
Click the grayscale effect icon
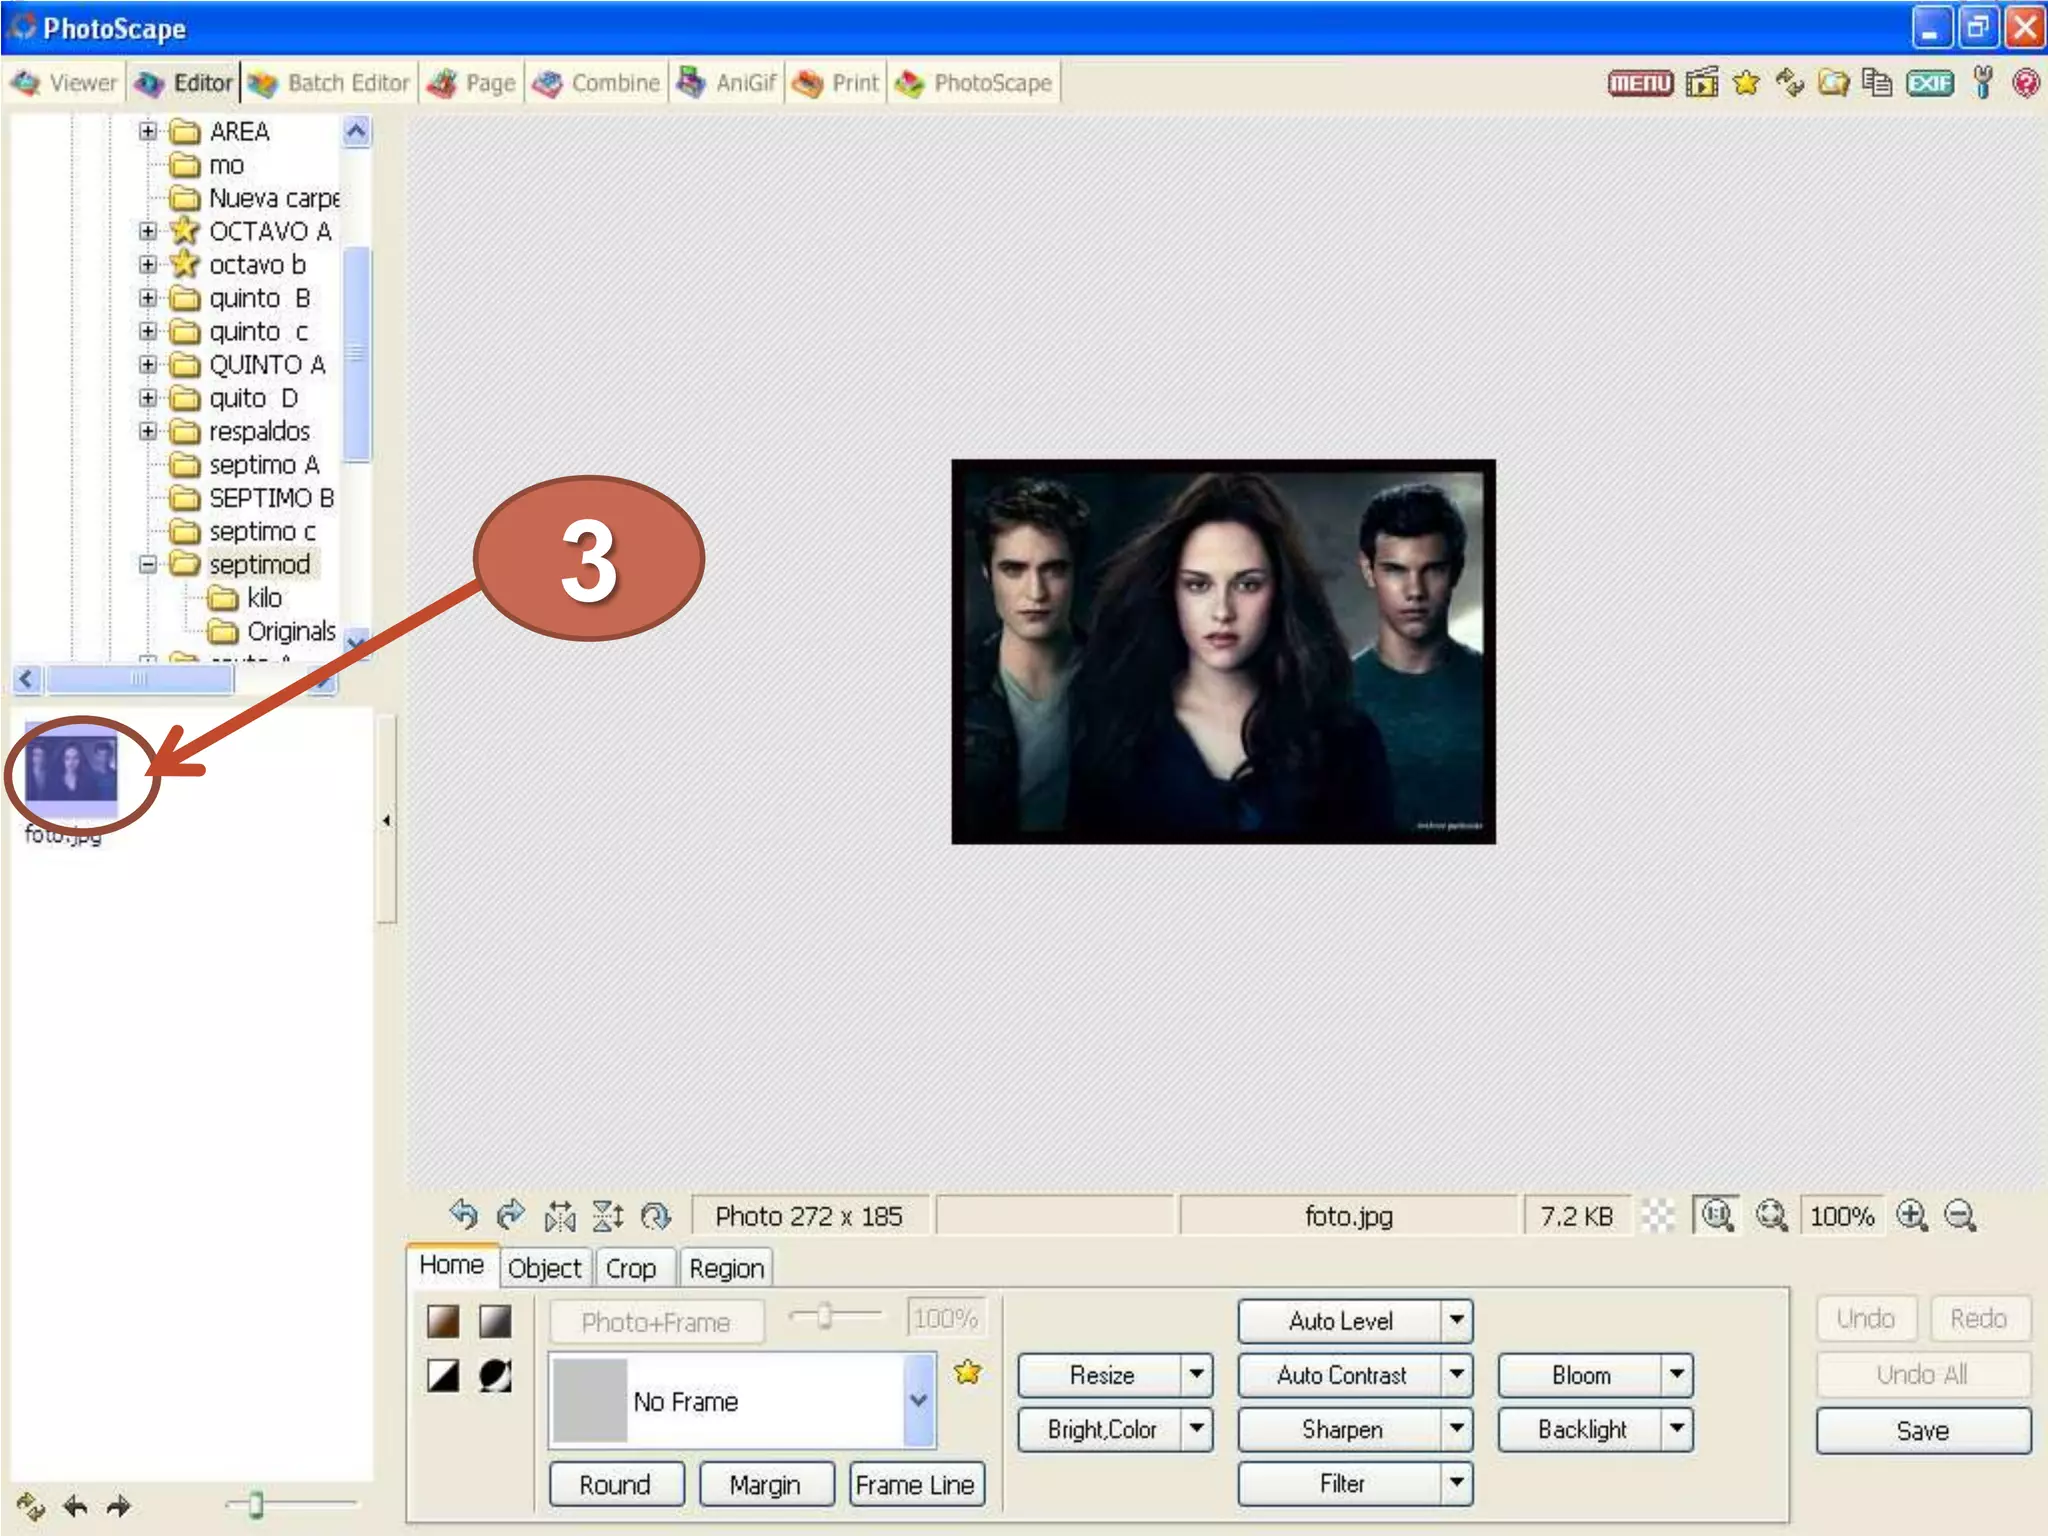click(495, 1321)
